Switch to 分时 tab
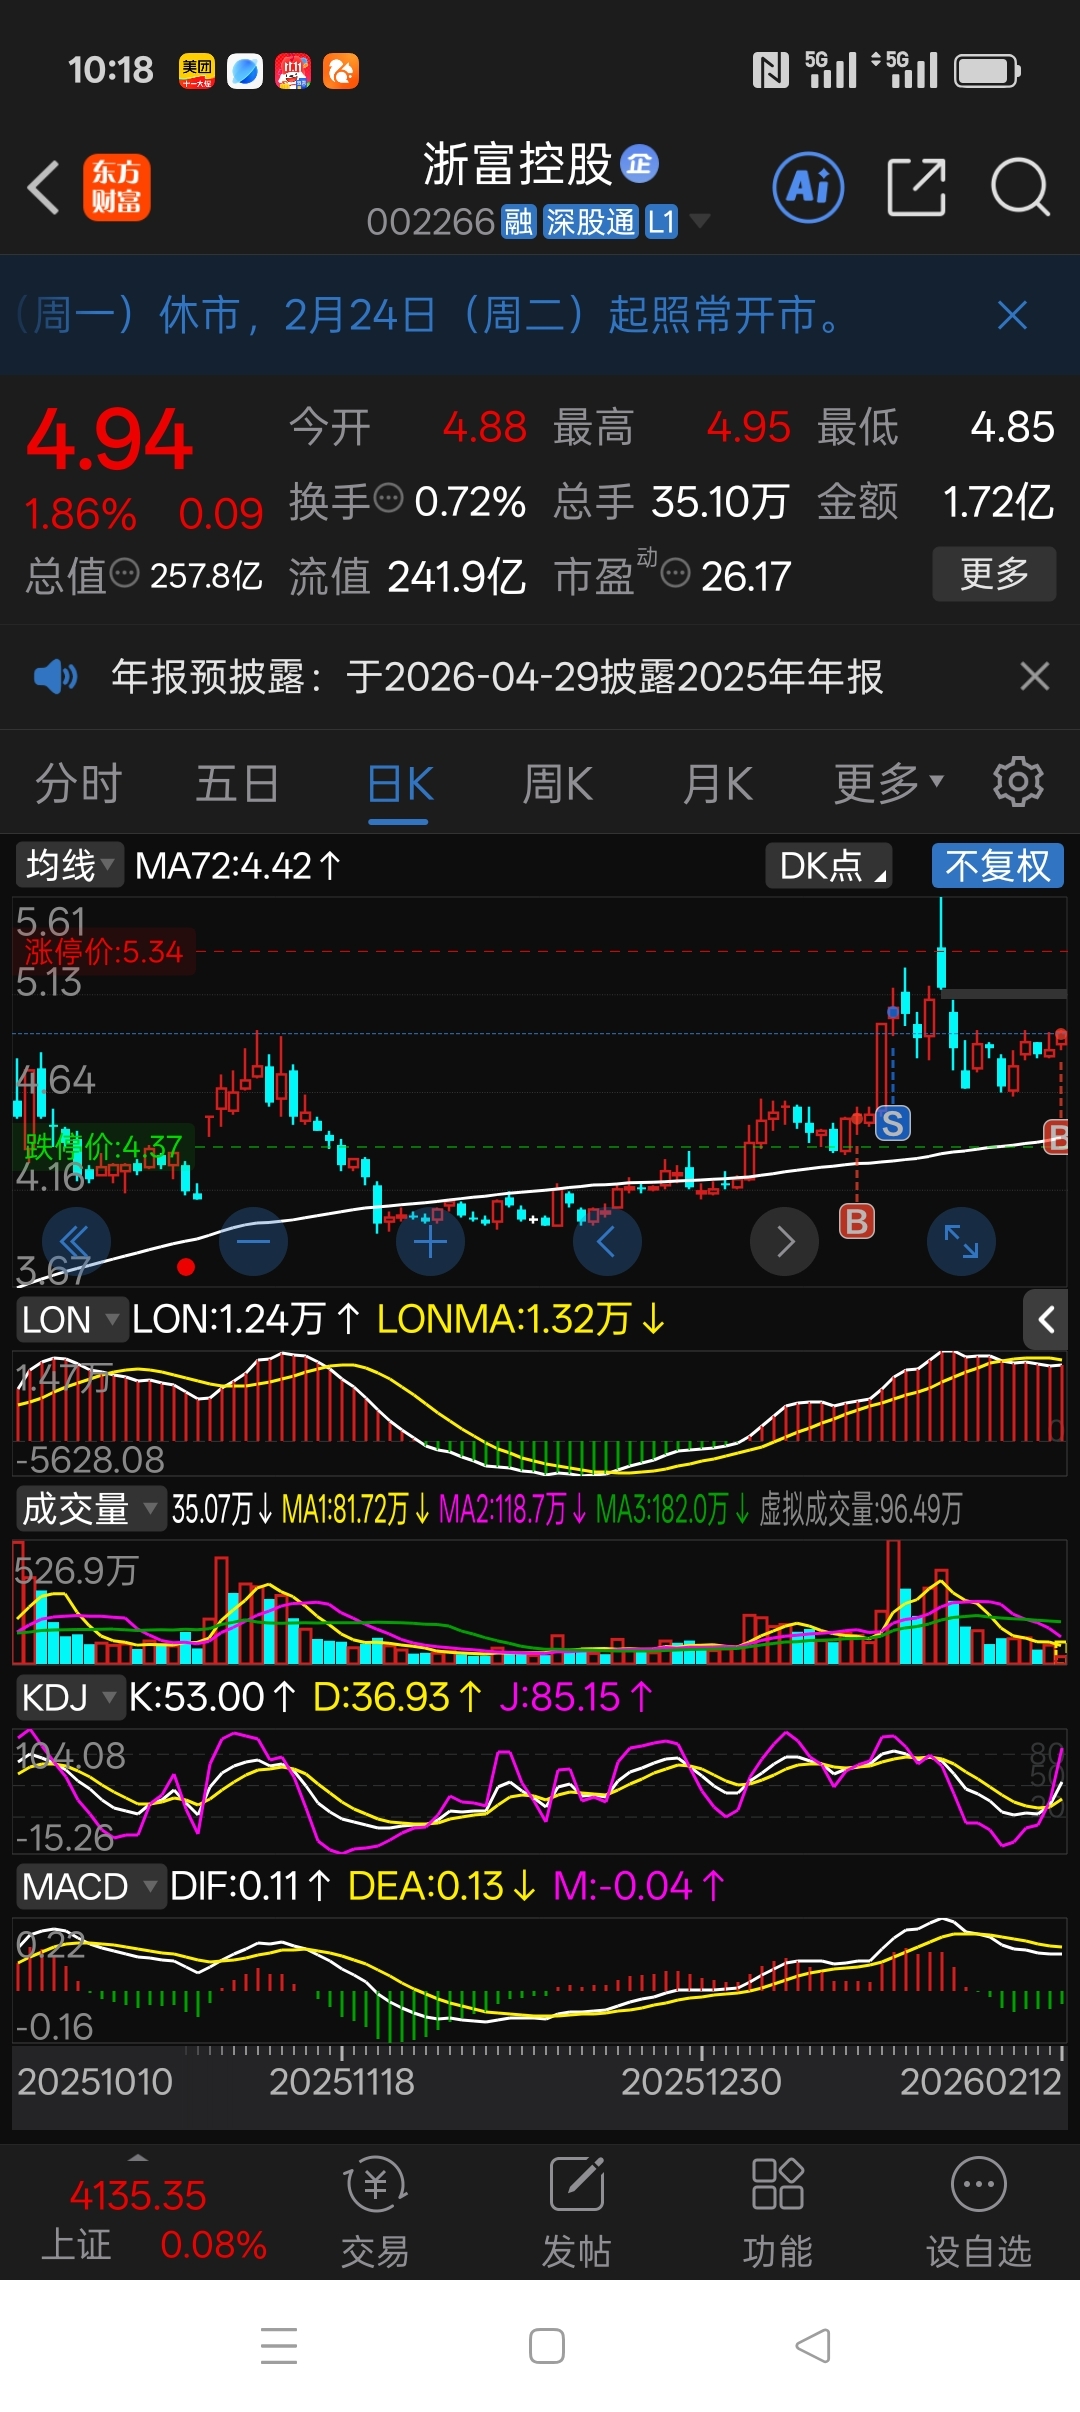 78,783
